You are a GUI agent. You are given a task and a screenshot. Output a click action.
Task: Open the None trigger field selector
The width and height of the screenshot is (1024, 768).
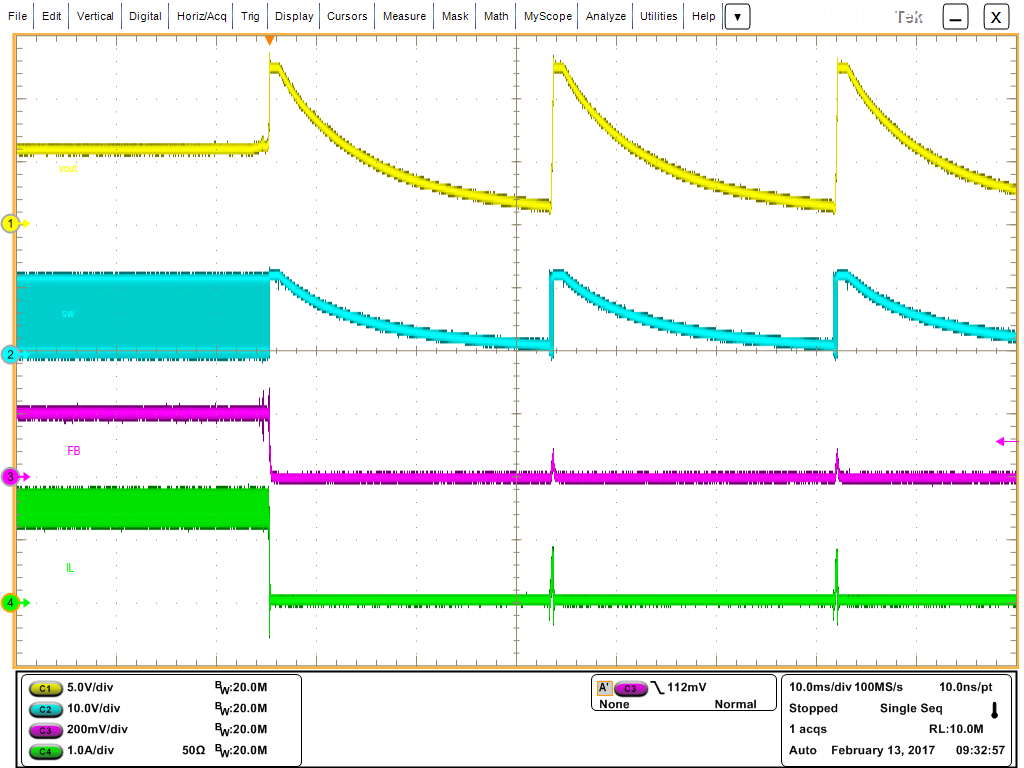point(615,704)
